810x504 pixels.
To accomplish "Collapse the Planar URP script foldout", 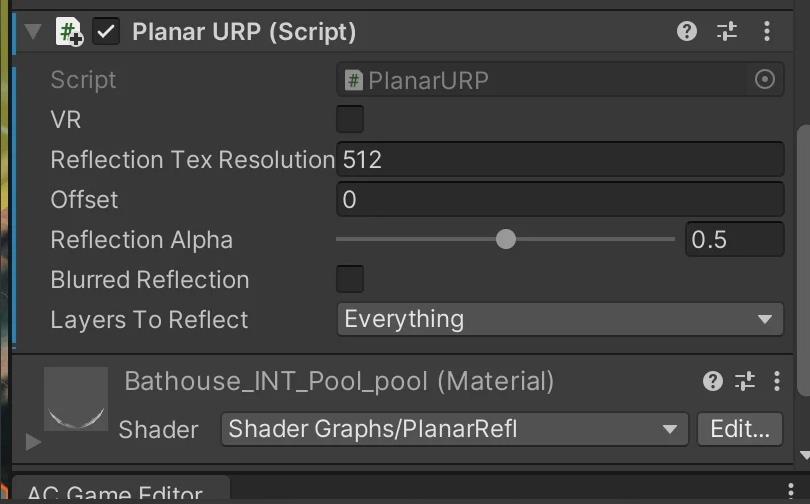I will point(33,32).
